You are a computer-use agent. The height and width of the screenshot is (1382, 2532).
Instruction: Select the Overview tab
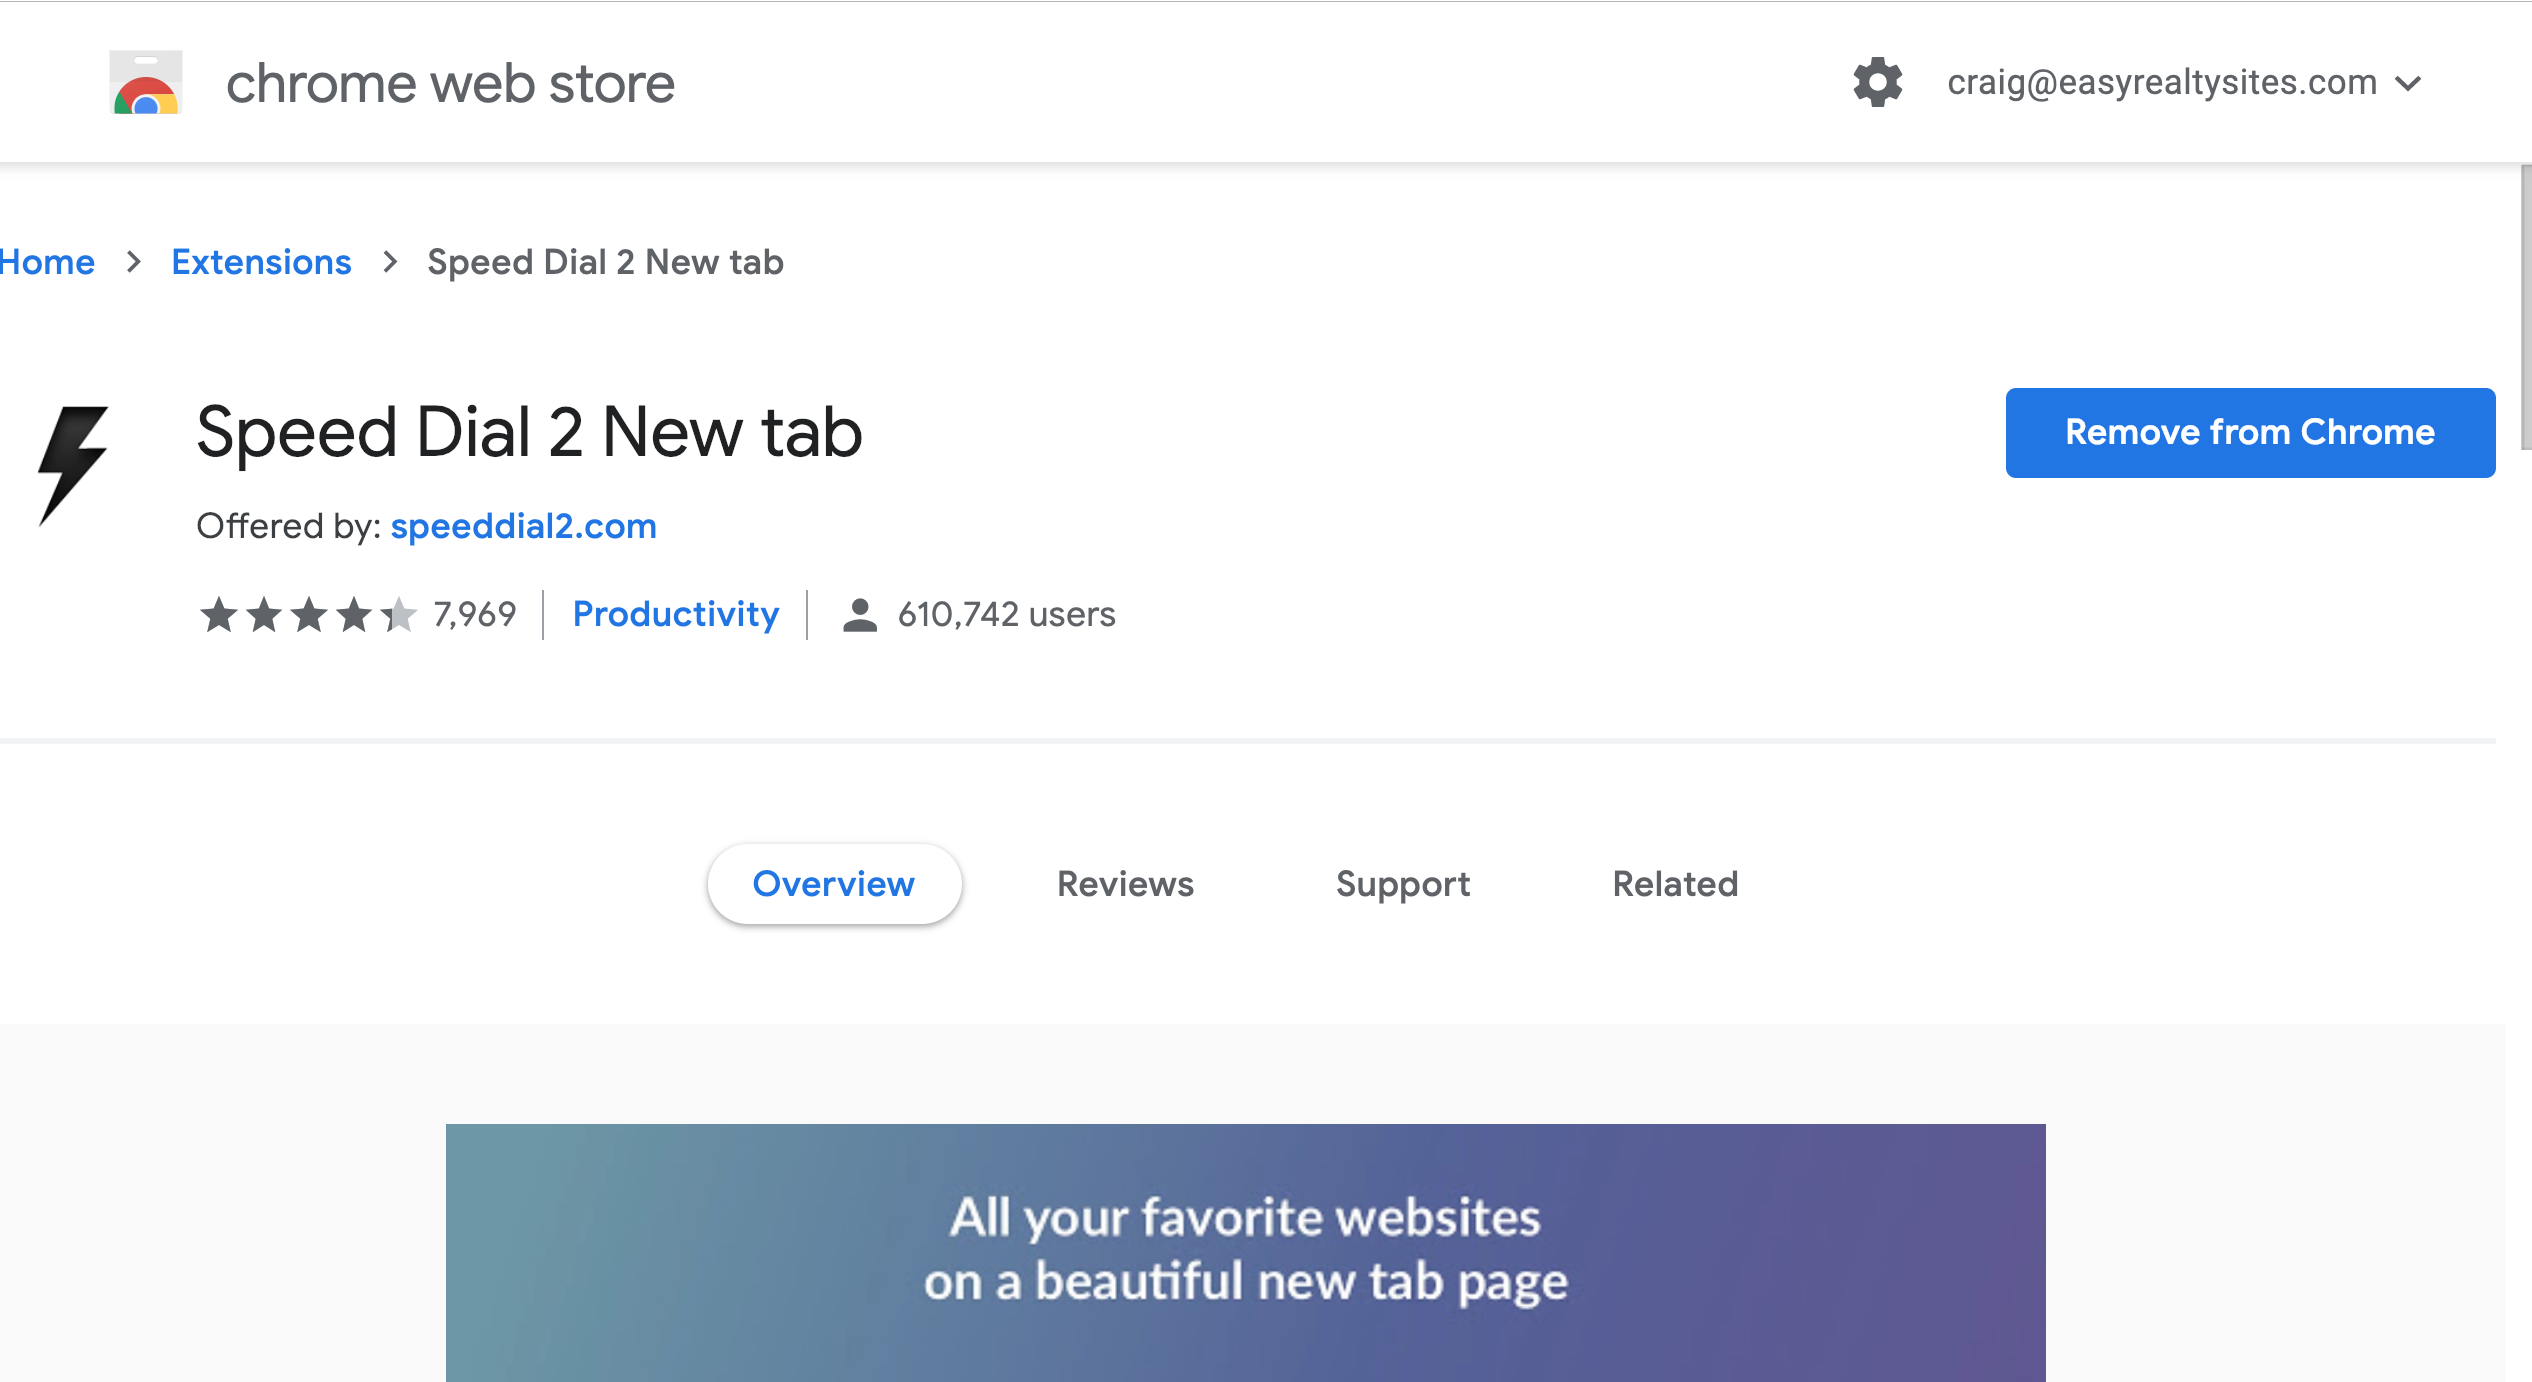tap(832, 883)
